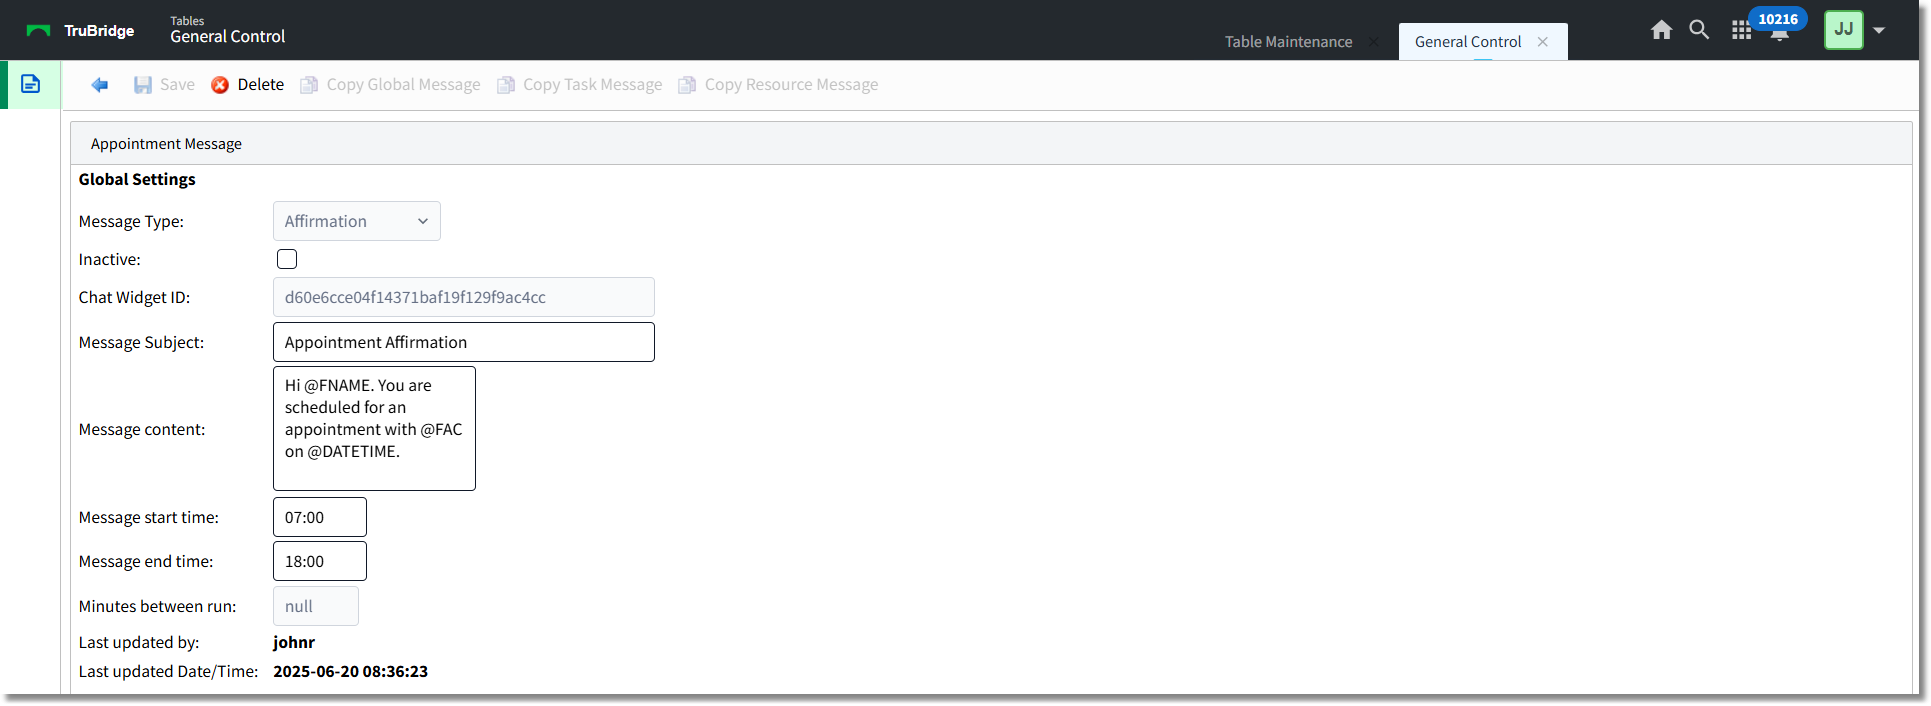Toggle the Inactive checkbox
Image resolution: width=1931 pixels, height=706 pixels.
(x=287, y=259)
